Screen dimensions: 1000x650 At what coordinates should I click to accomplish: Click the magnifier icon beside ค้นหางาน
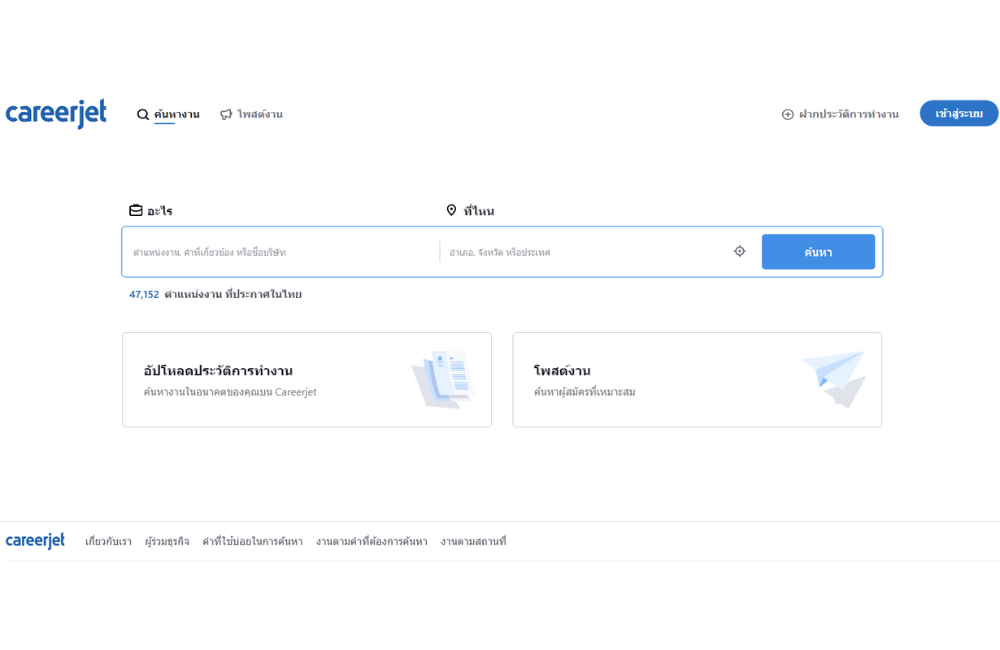[143, 115]
